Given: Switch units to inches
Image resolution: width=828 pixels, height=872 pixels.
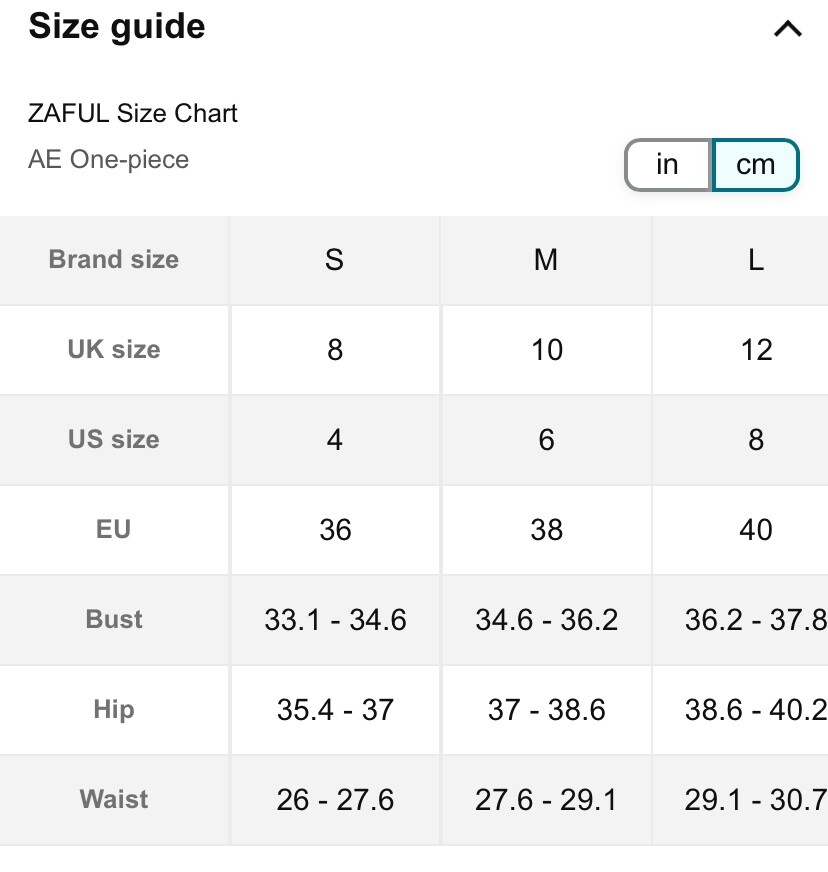Looking at the screenshot, I should (668, 165).
